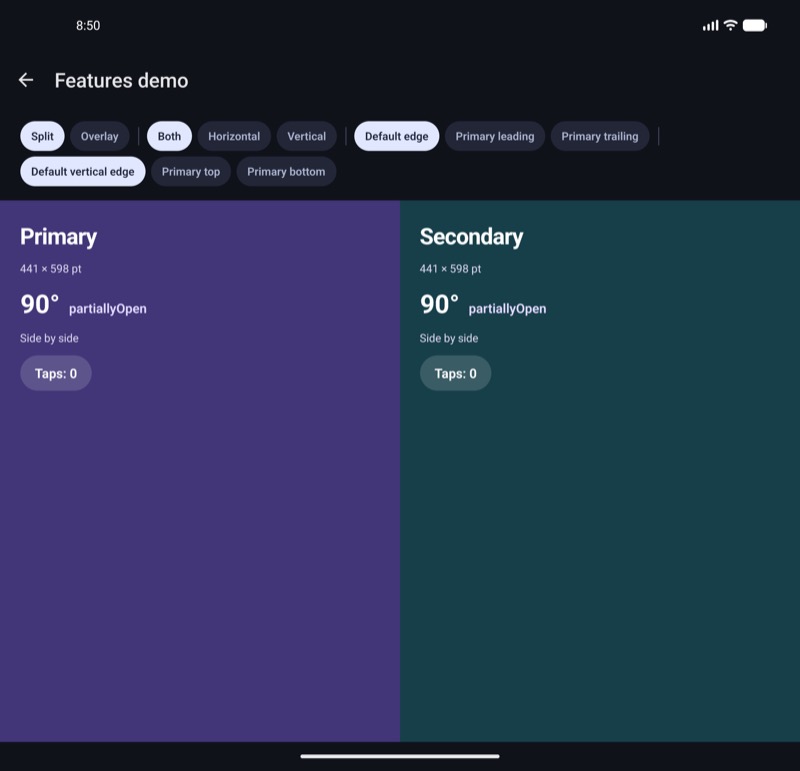Click Side by side text in Primary pane

coord(49,338)
